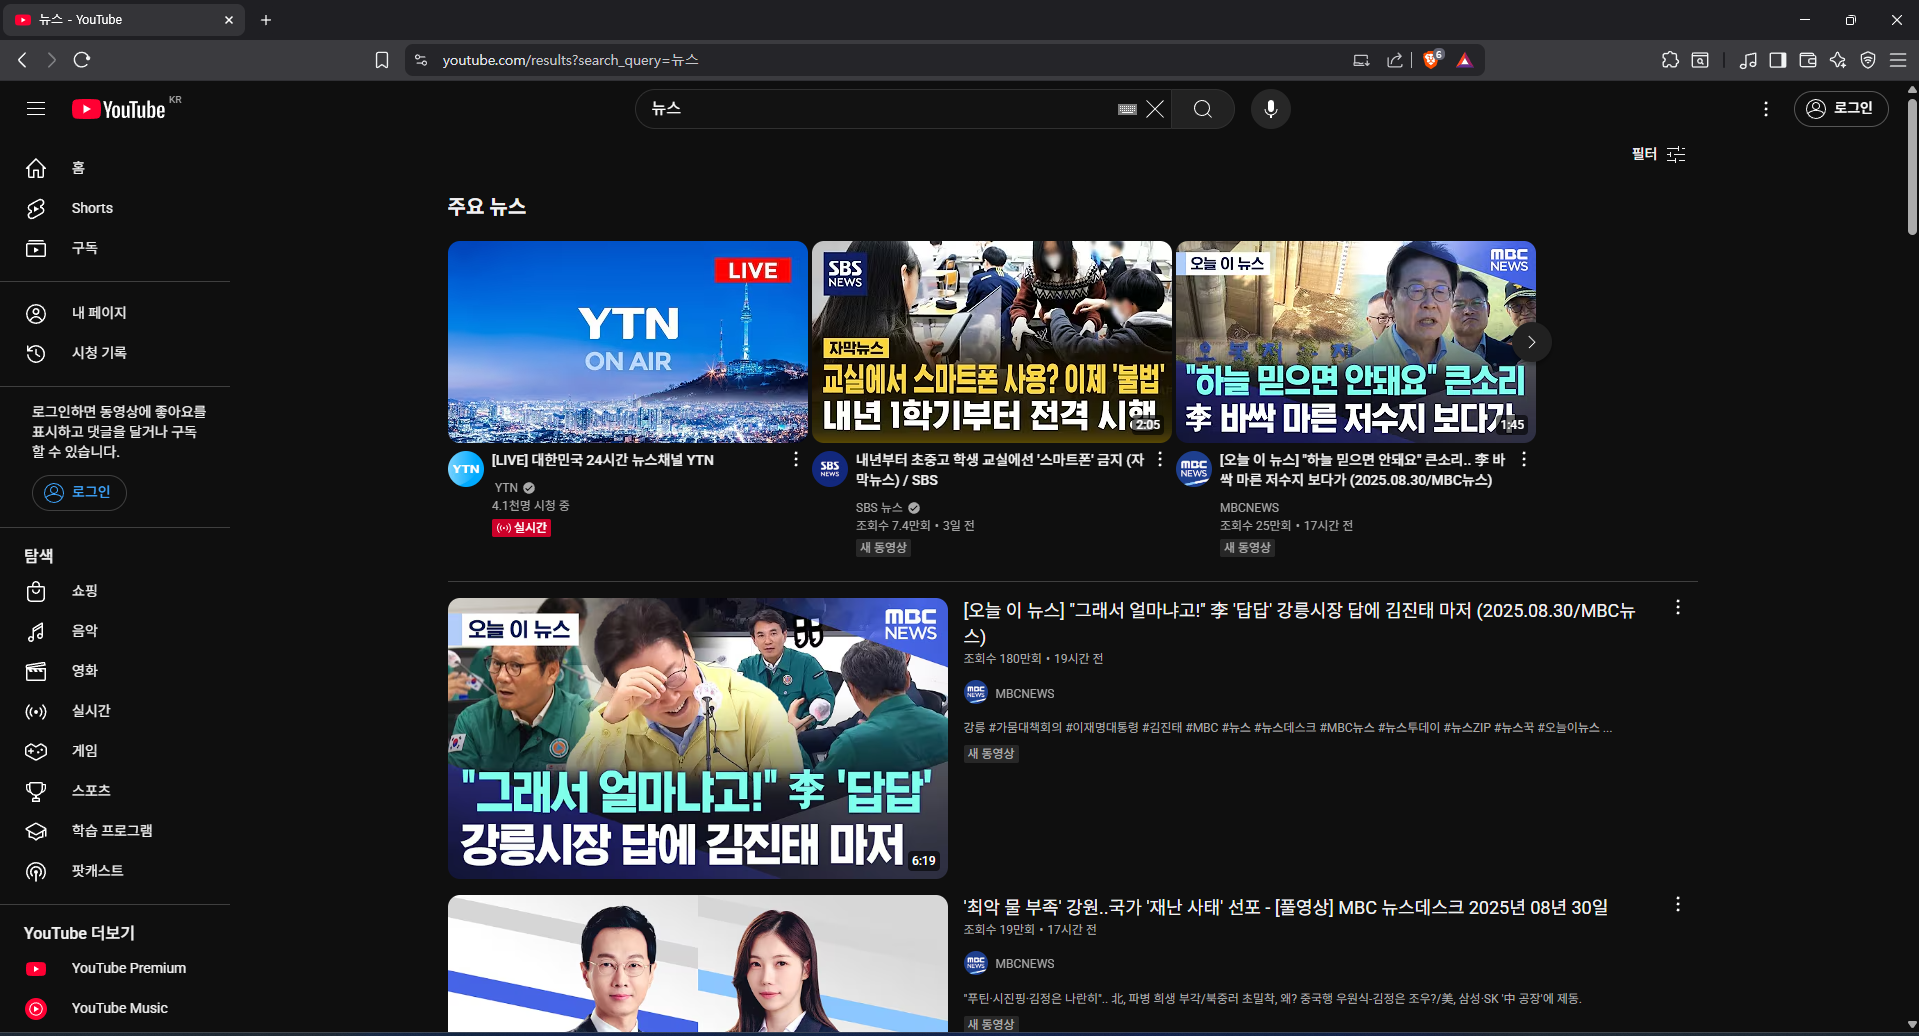The width and height of the screenshot is (1919, 1036).
Task: Open the YTN 24시간 뉴스채널 live title
Action: 602,460
